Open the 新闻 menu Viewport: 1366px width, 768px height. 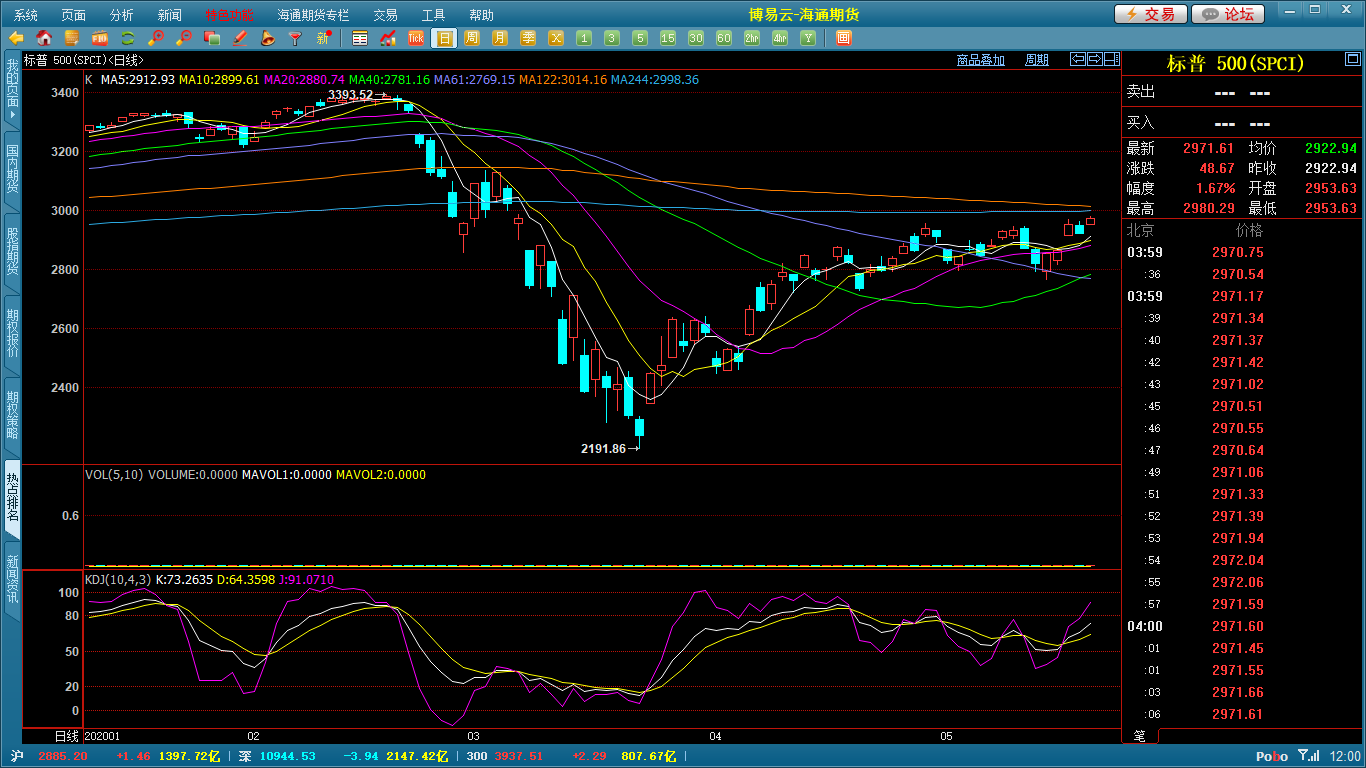170,15
